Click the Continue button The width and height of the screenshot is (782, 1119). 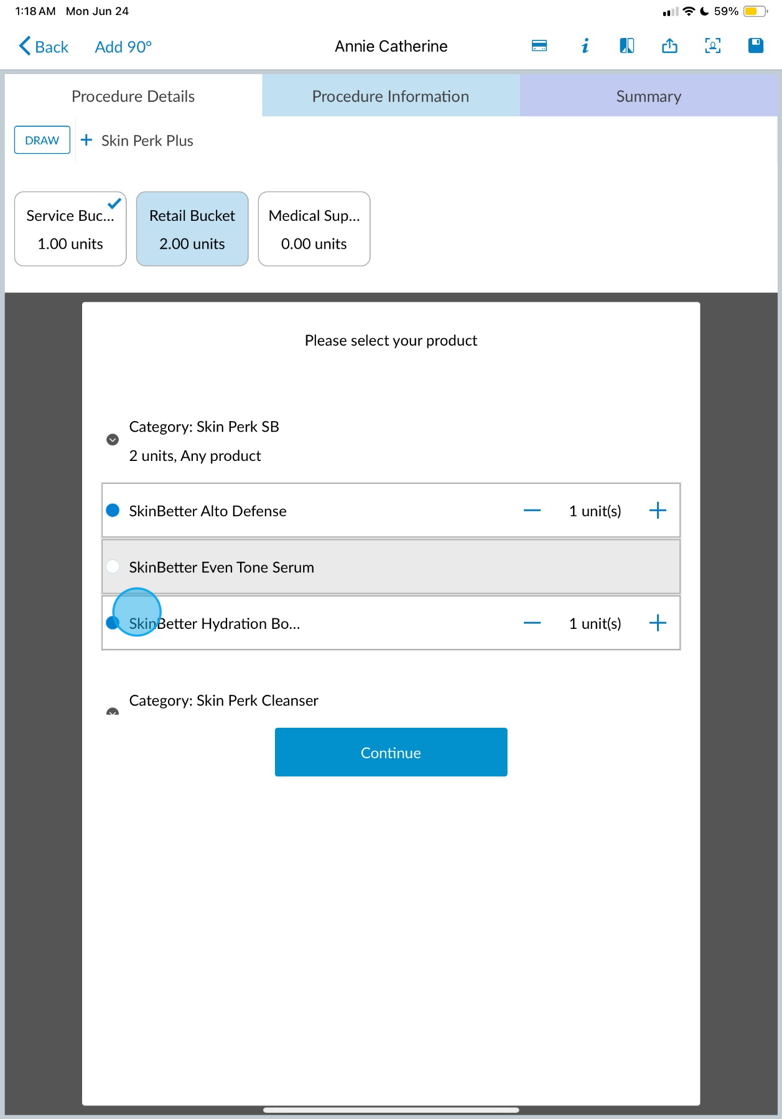(x=391, y=752)
